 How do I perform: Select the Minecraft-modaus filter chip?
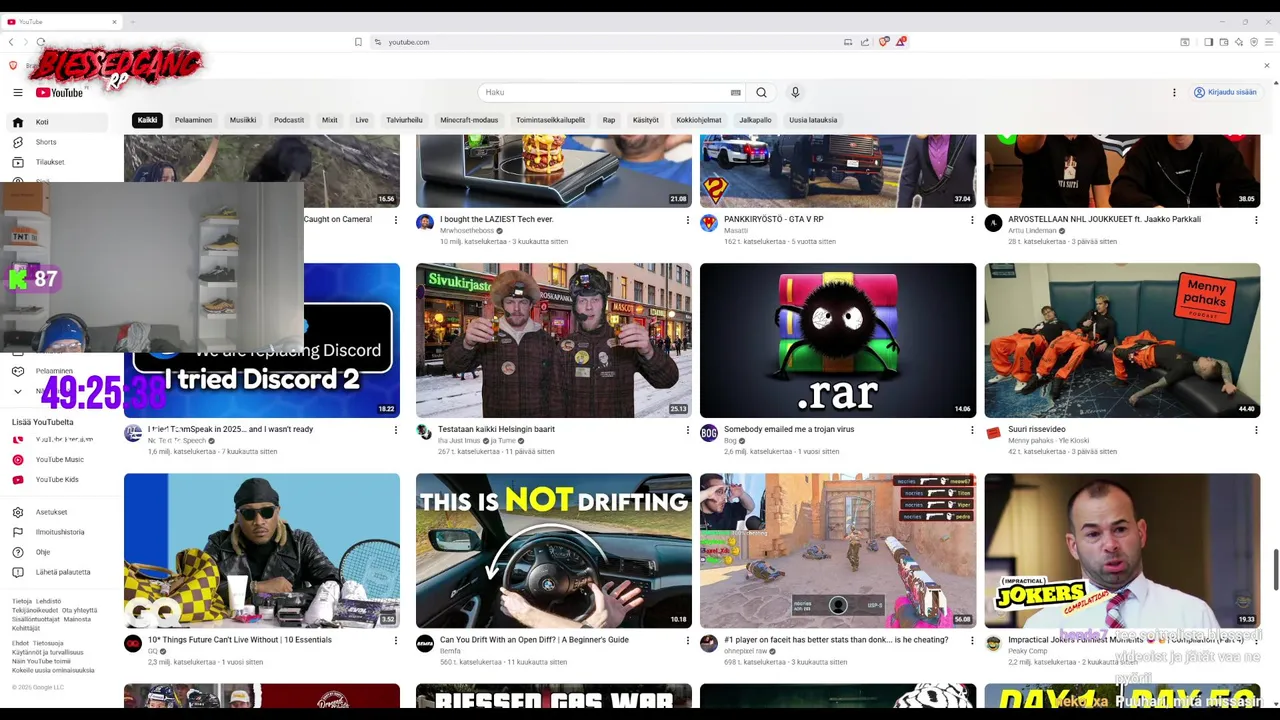[x=469, y=120]
